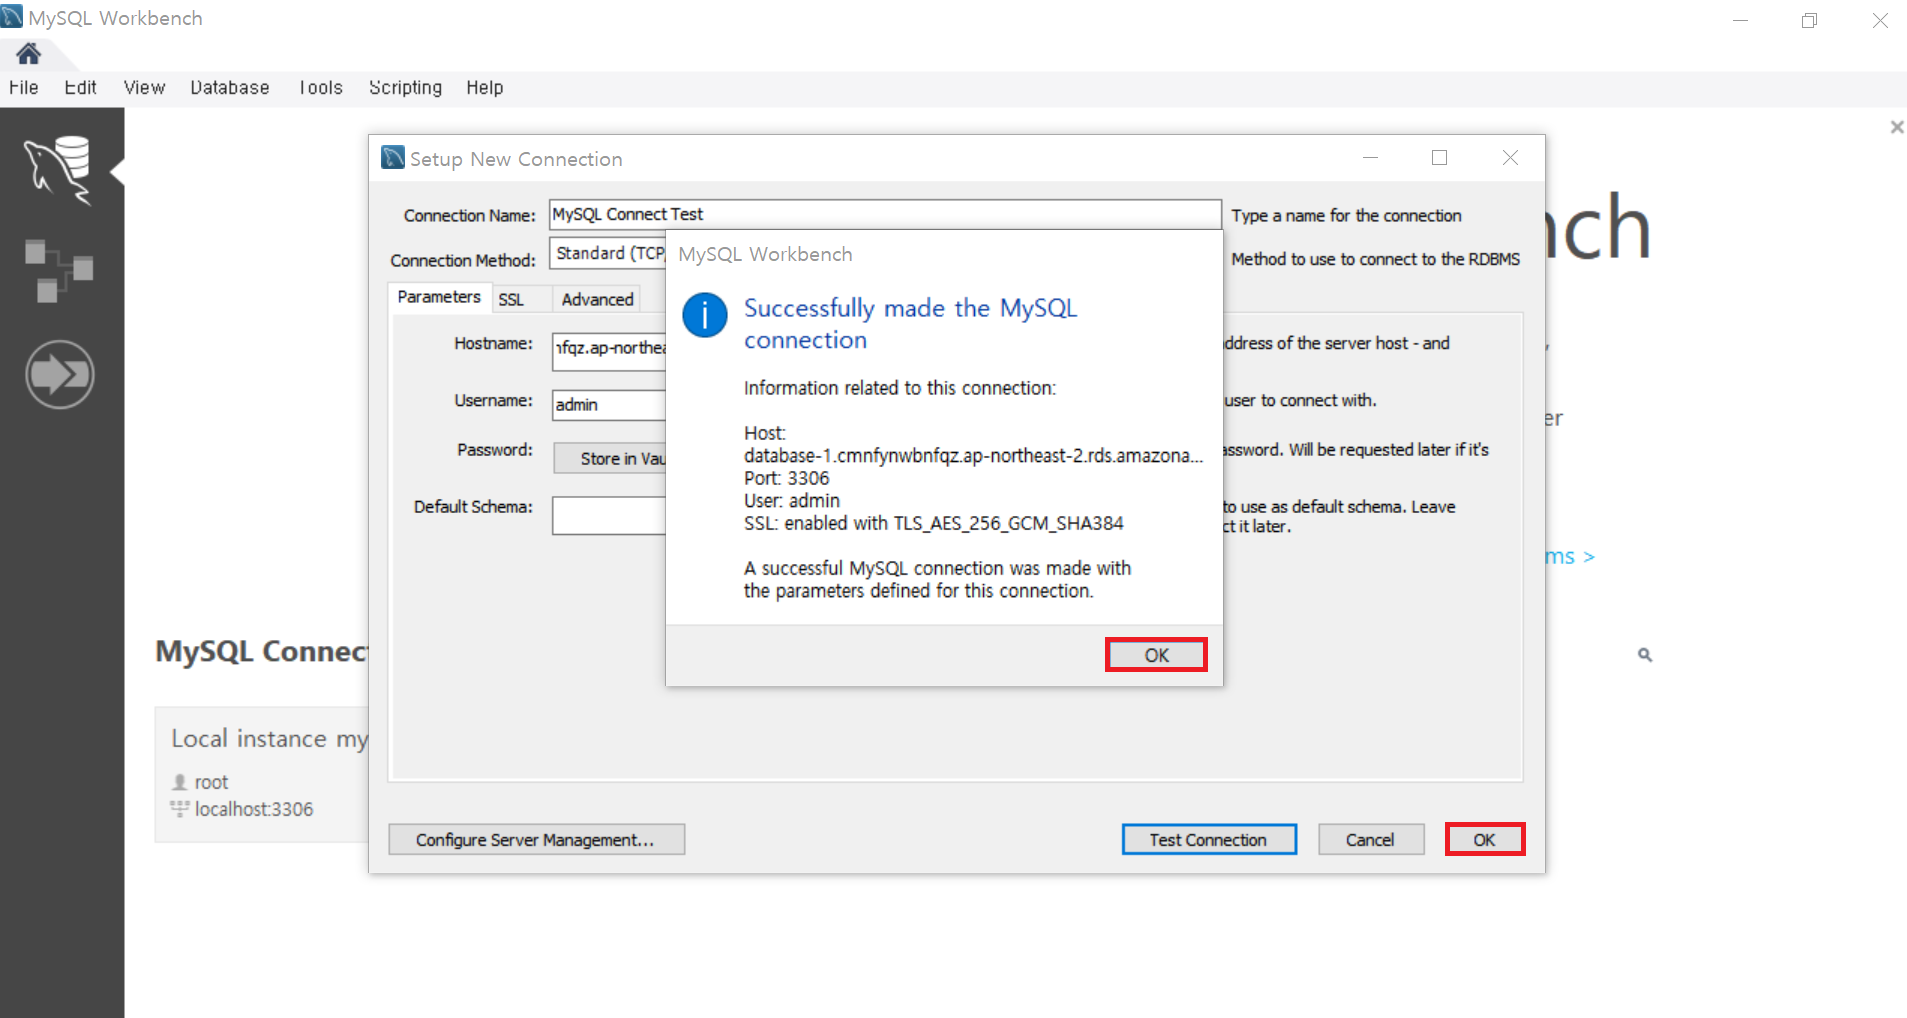
Task: Click the Store in Vault button
Action: click(610, 458)
